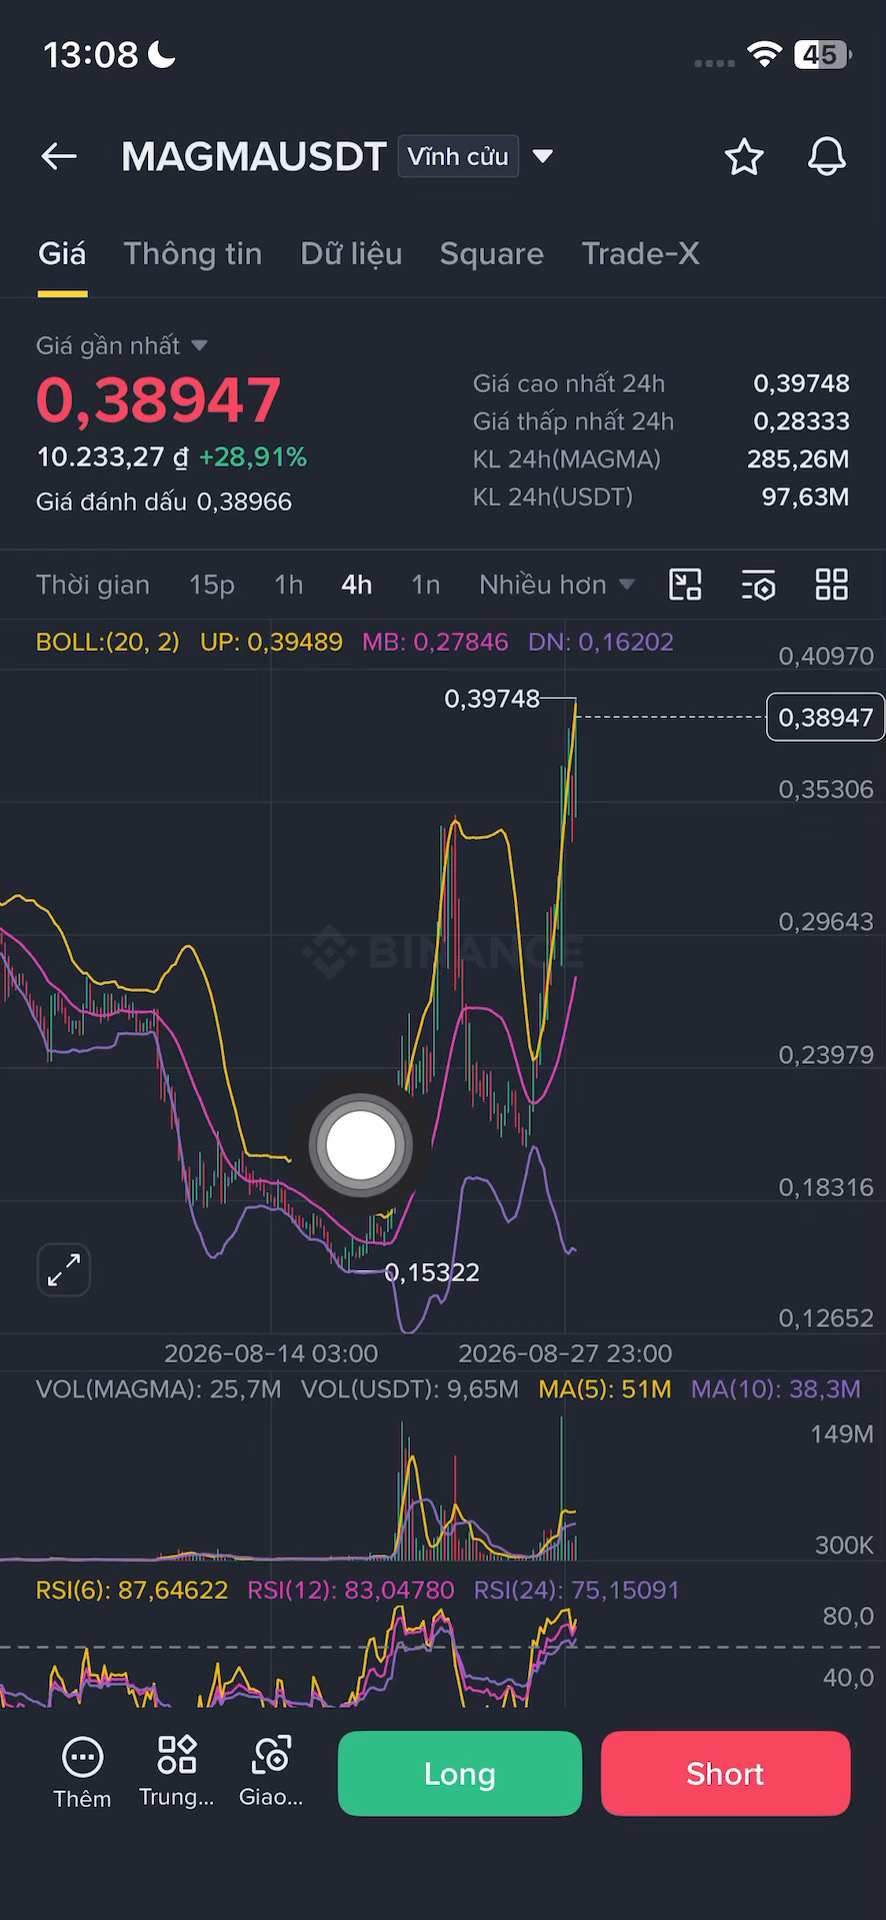The width and height of the screenshot is (886, 1920).
Task: Tap the RSI(6): 87,64622 label
Action: coord(132,1590)
